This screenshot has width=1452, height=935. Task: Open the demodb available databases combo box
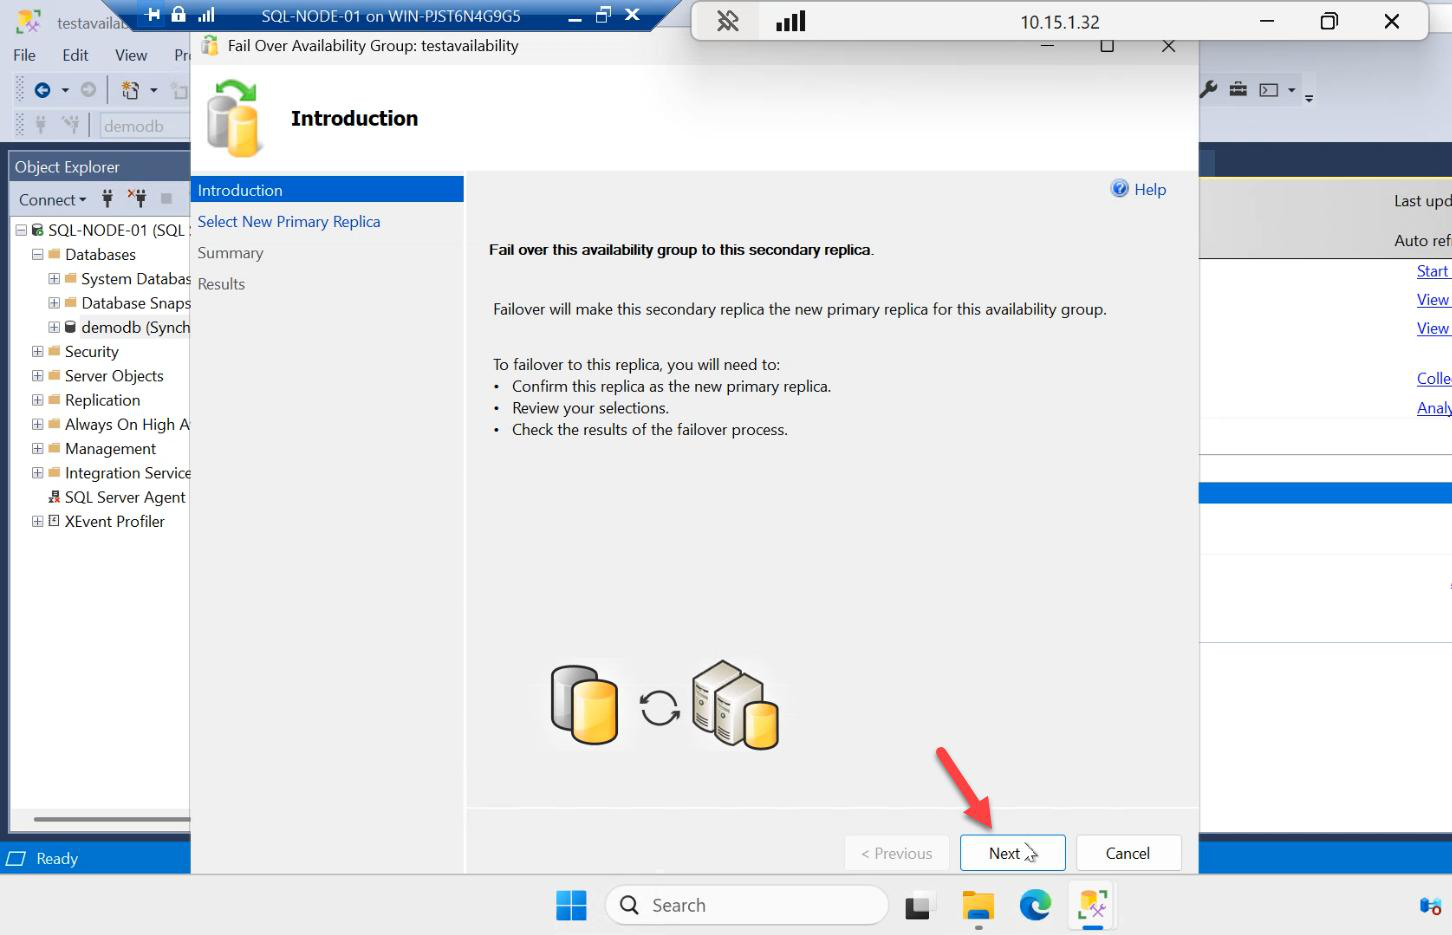tap(145, 126)
